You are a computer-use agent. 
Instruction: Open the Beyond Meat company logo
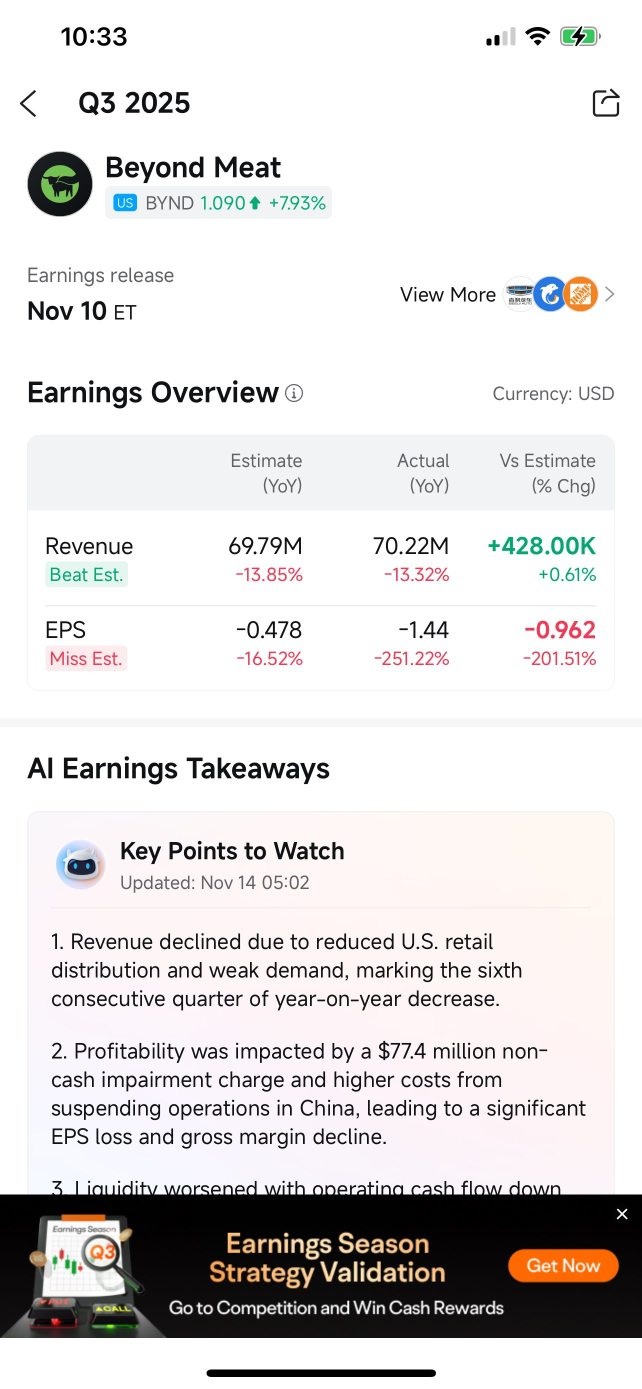click(60, 184)
